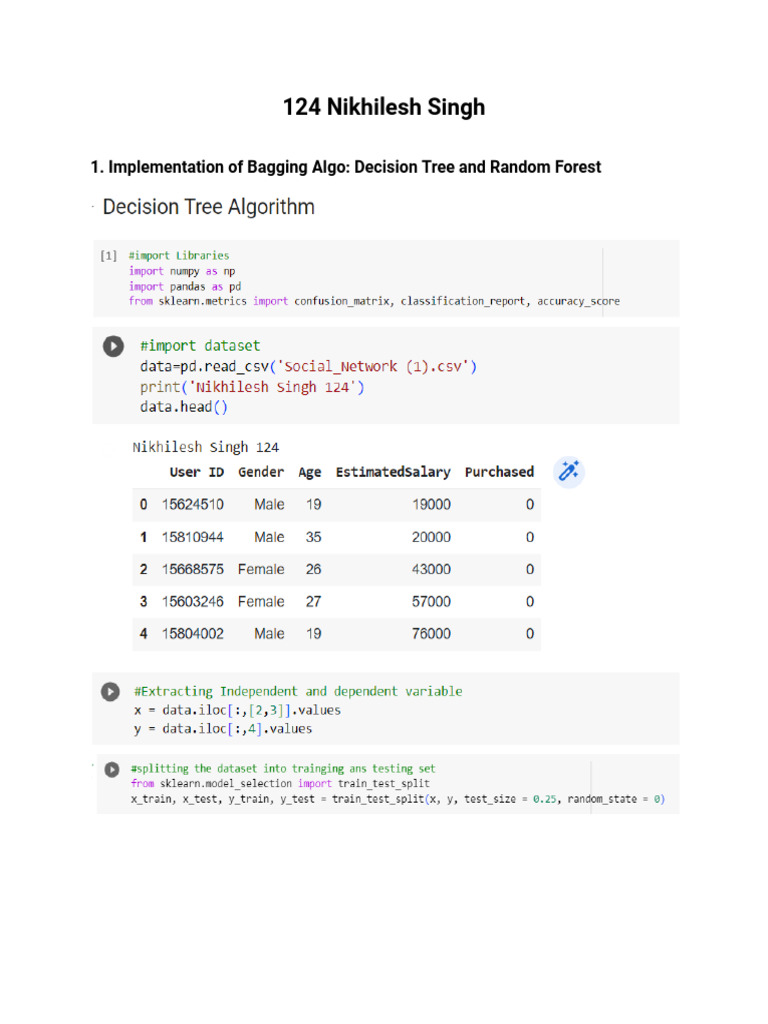
Task: Click row index 4 in the table
Action: click(x=143, y=634)
